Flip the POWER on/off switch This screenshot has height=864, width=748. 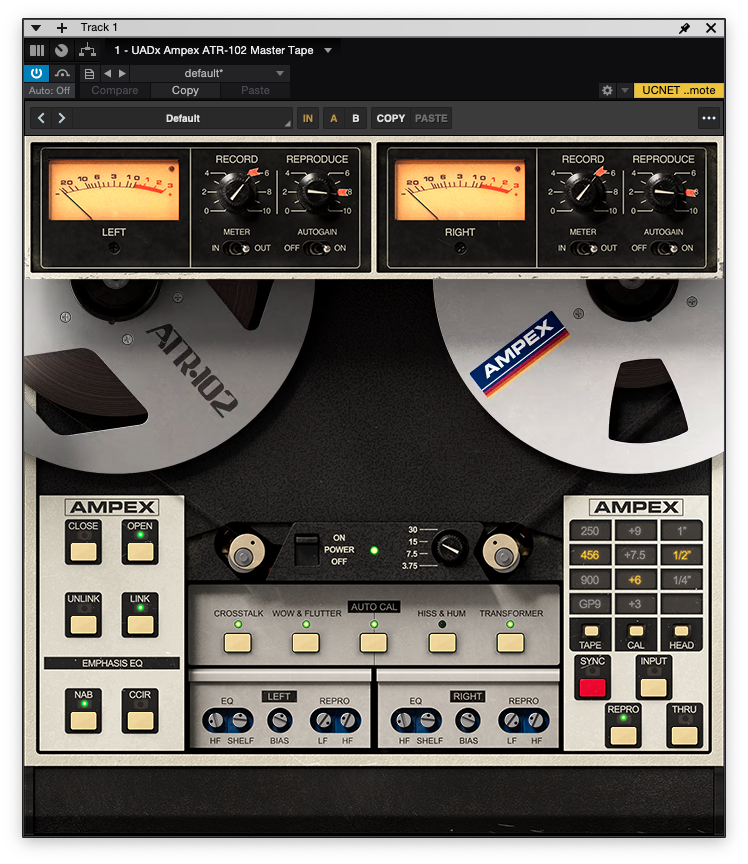(306, 549)
